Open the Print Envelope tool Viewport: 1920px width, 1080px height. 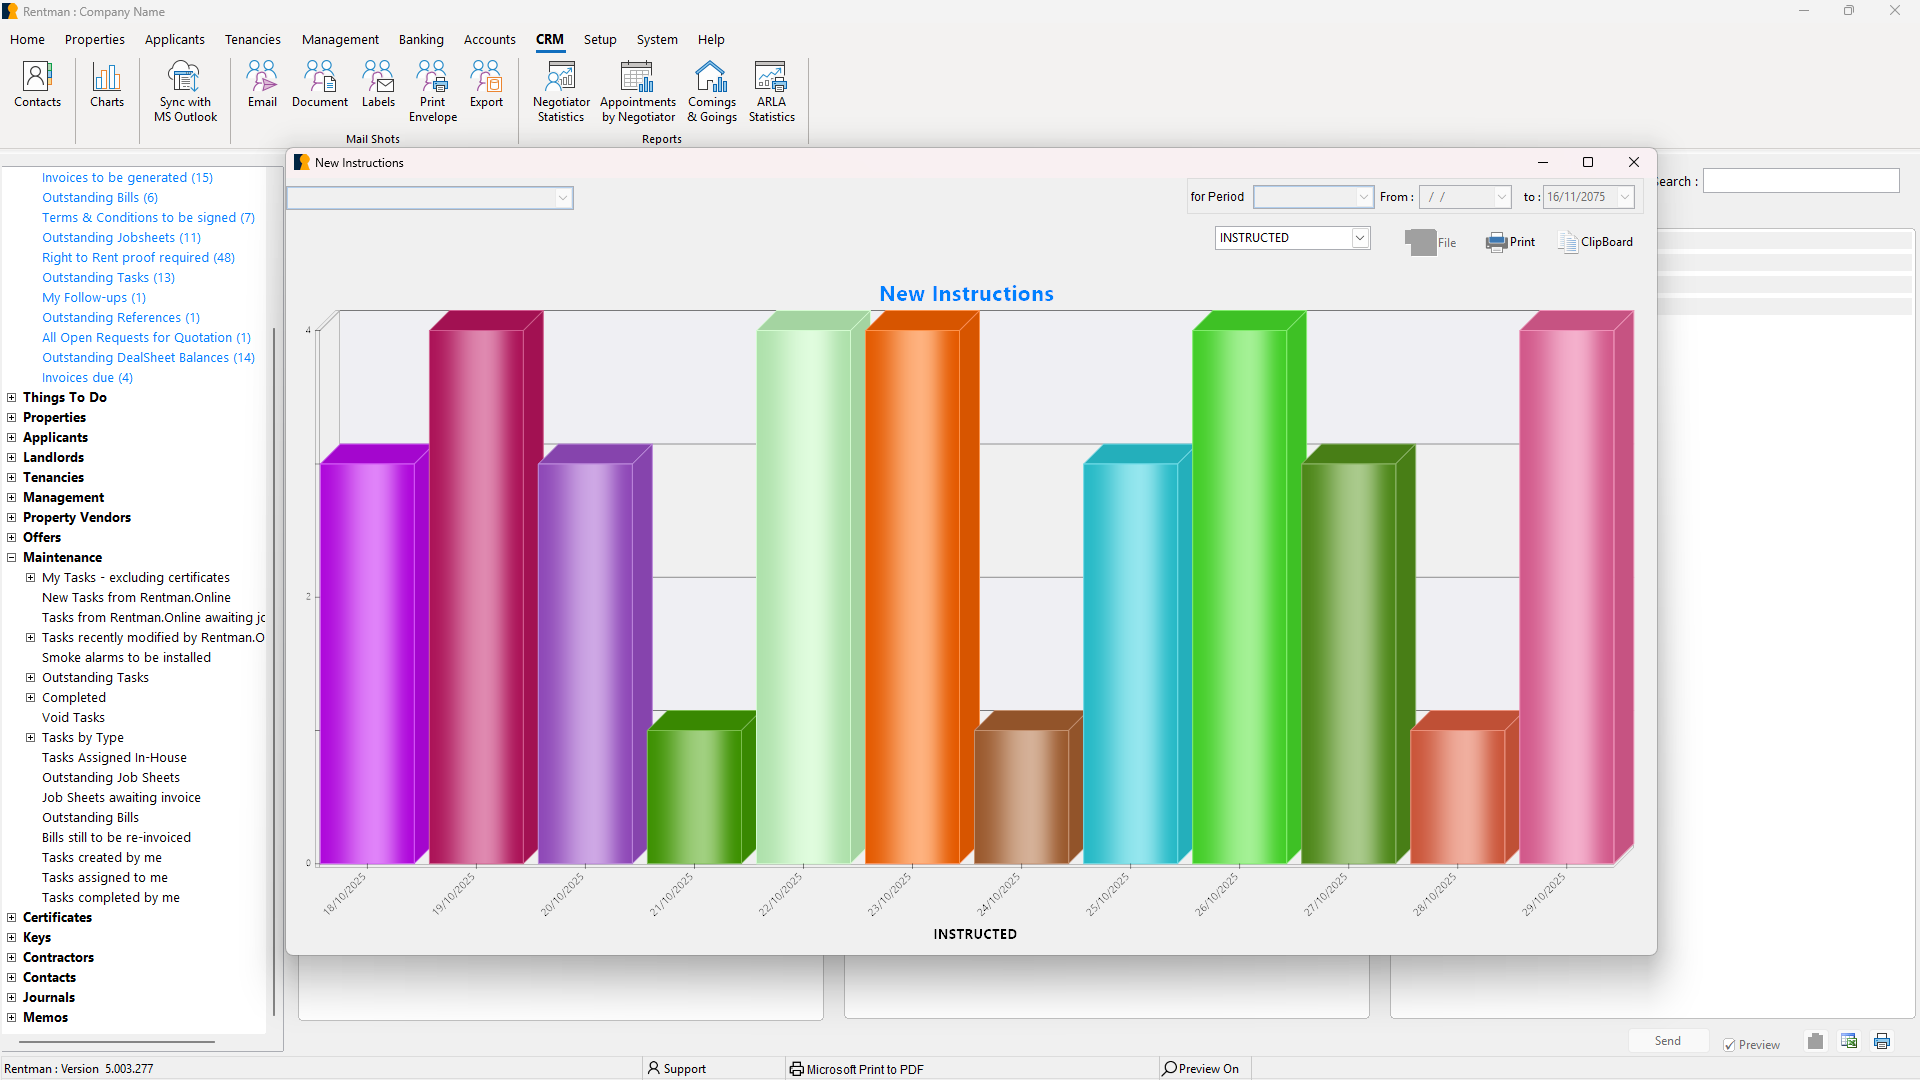tap(432, 90)
